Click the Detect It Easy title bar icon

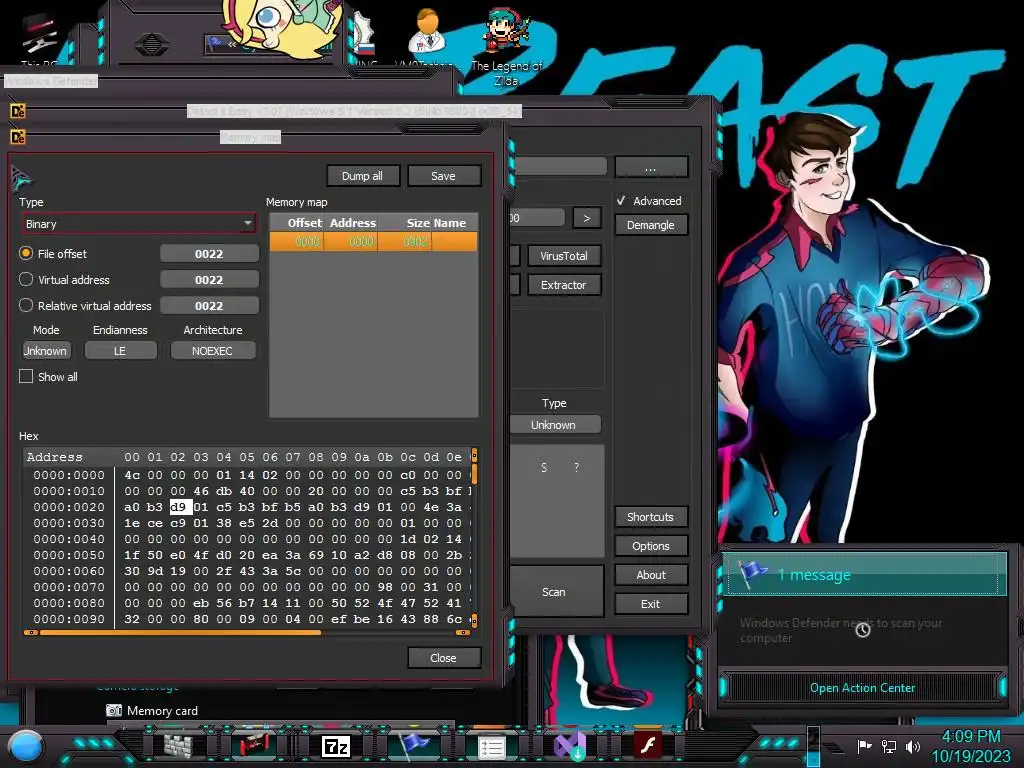click(x=18, y=112)
